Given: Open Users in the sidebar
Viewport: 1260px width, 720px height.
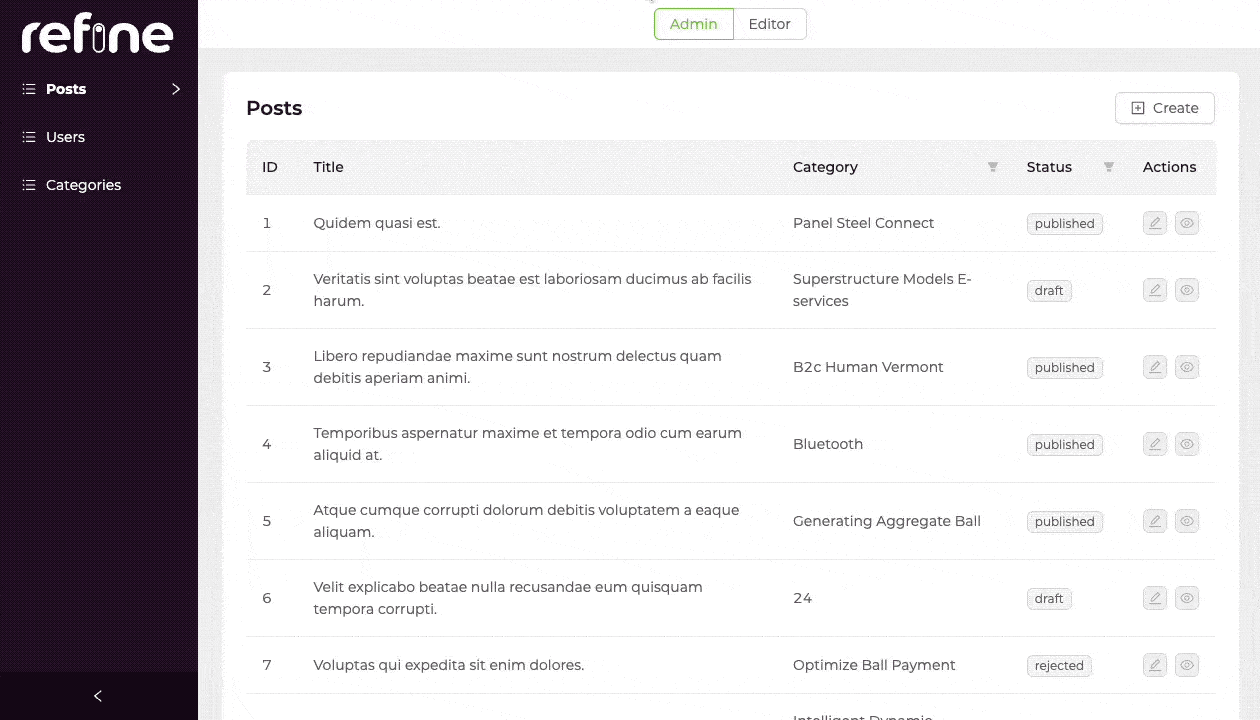Looking at the screenshot, I should (x=65, y=137).
